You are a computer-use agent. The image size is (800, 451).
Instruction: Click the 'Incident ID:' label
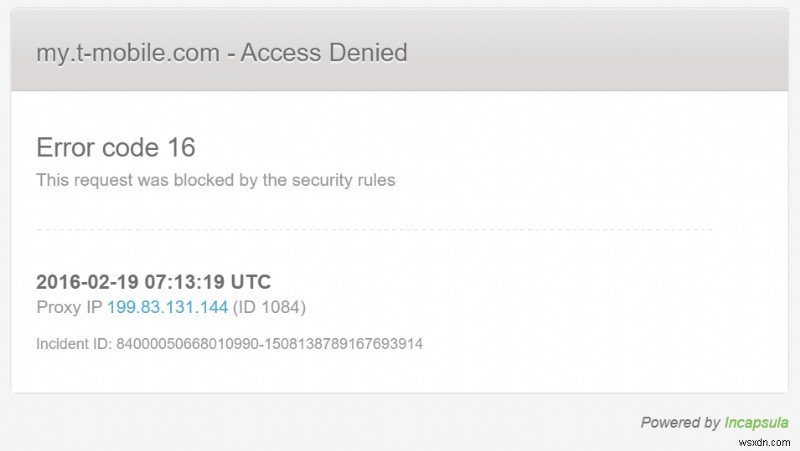74,343
